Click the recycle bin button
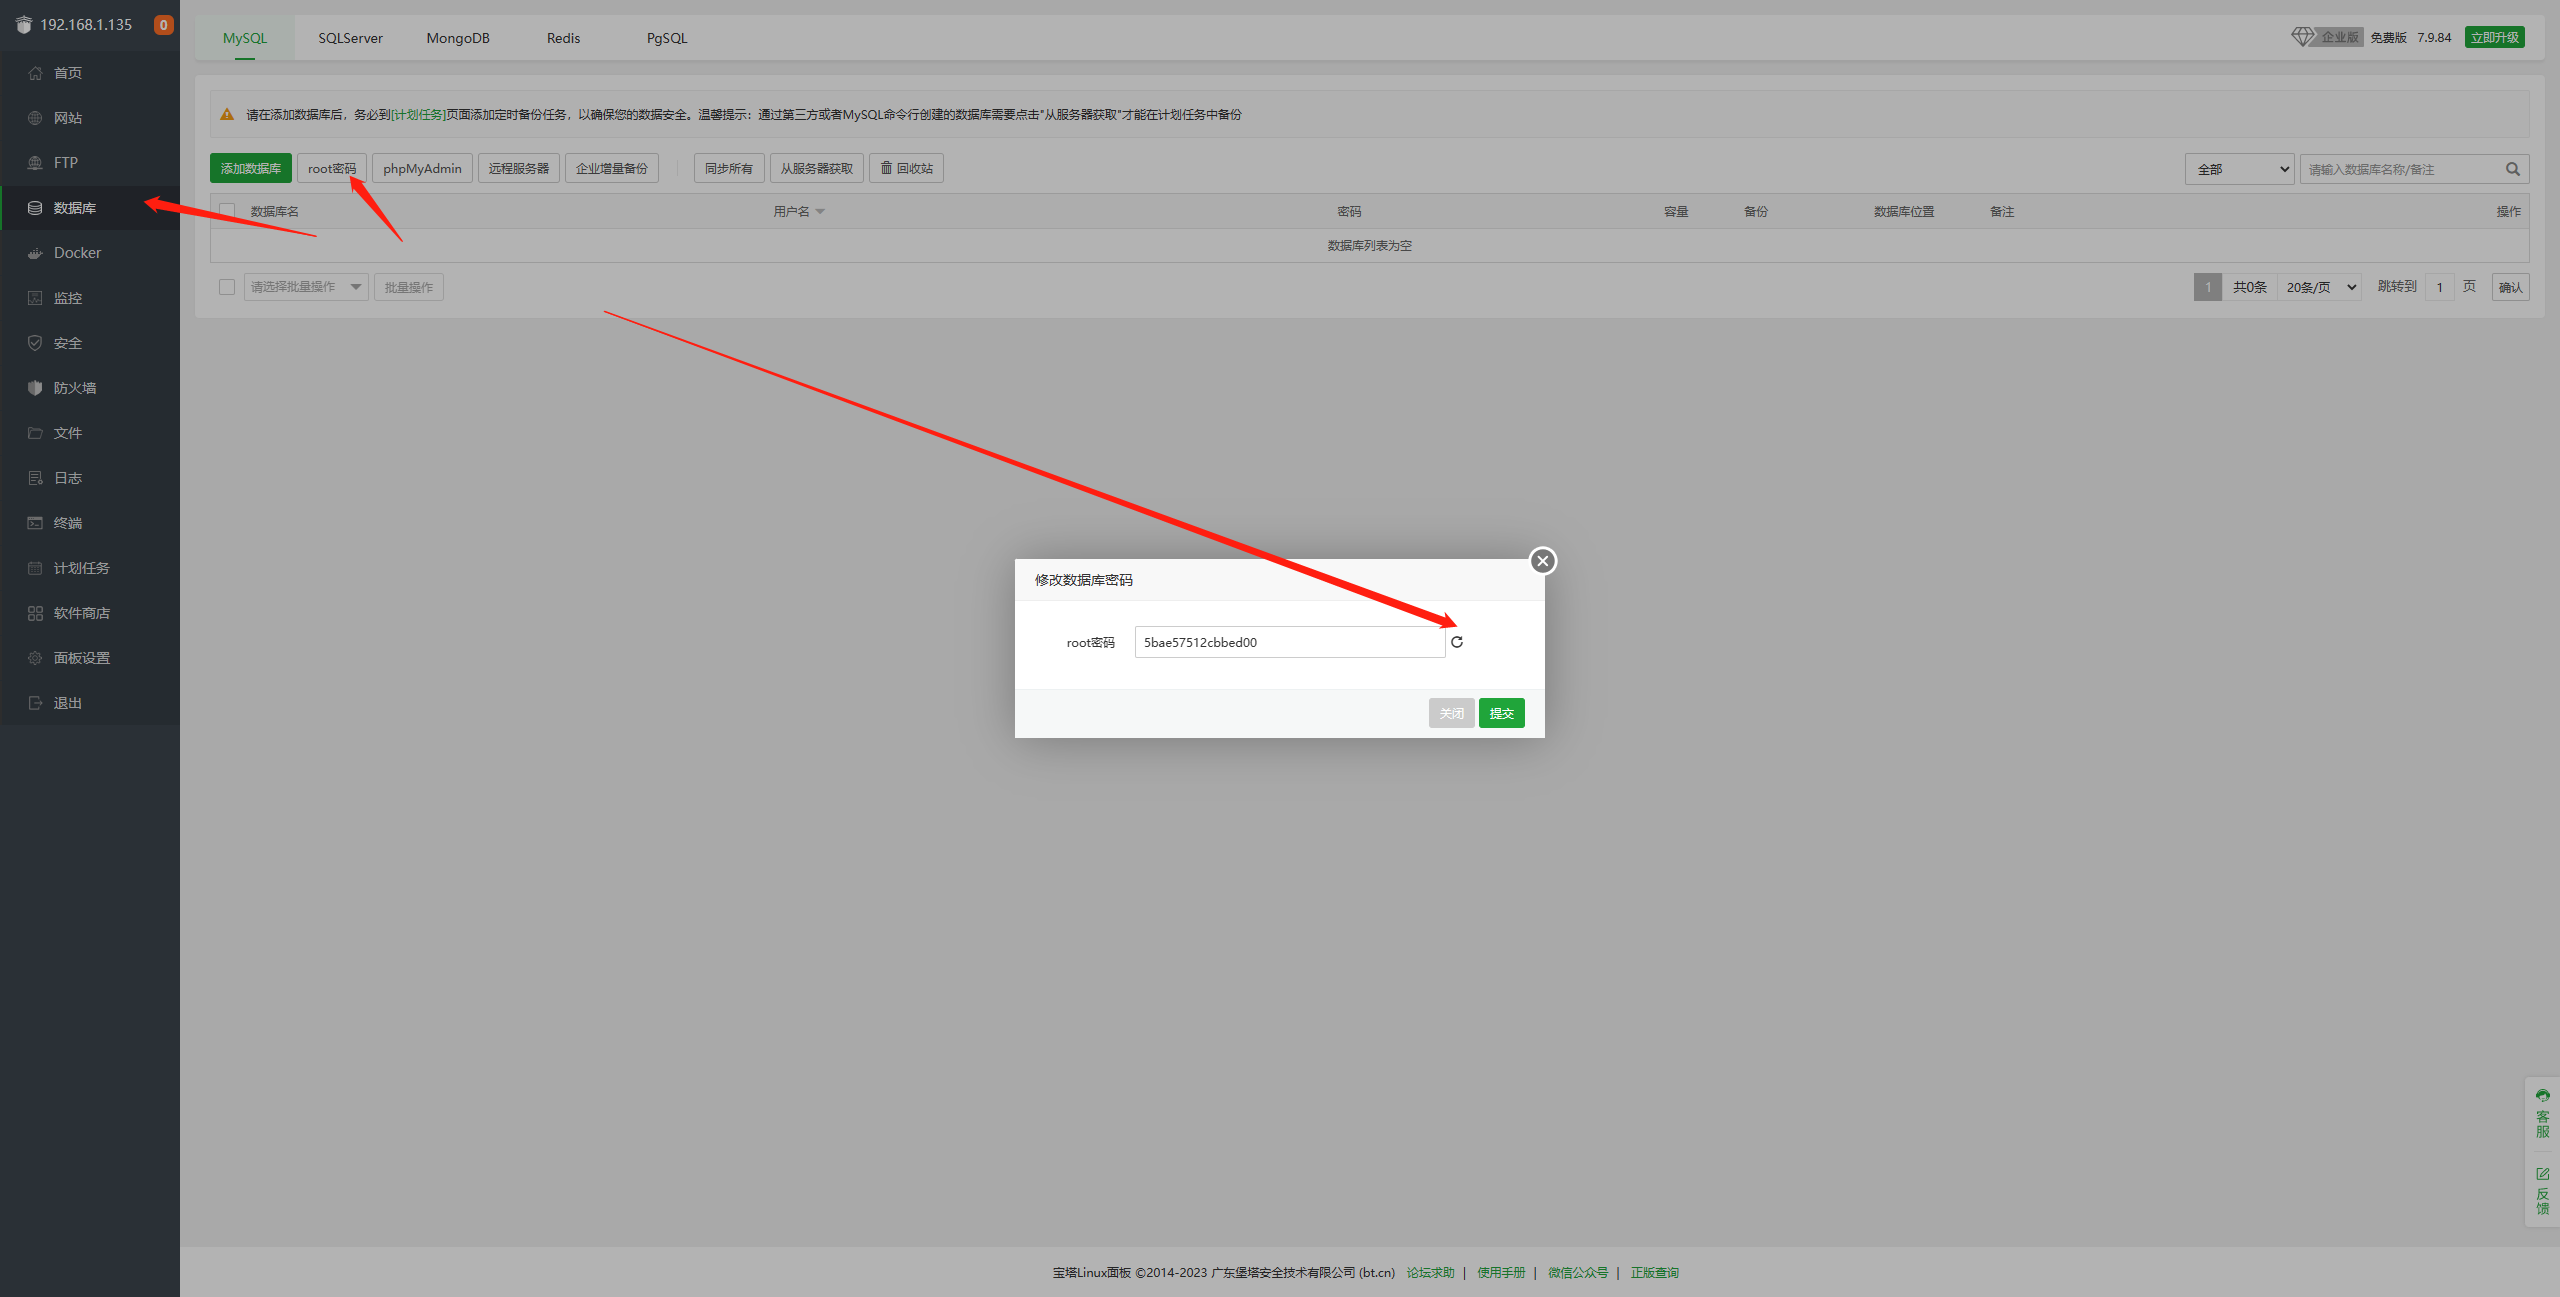 (x=906, y=168)
